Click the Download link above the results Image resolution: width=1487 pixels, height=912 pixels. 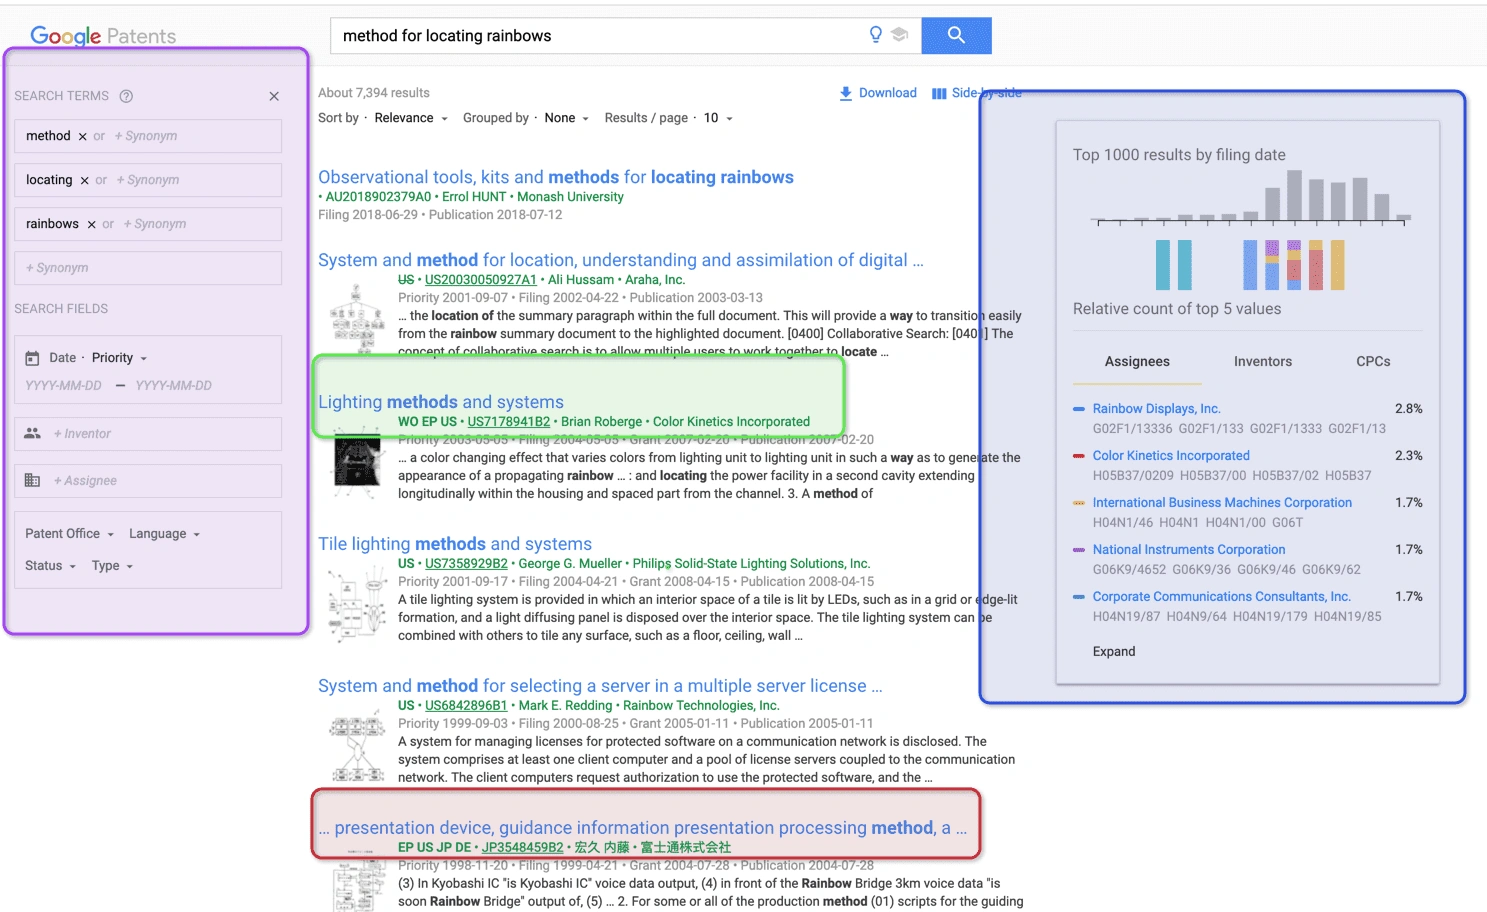(888, 93)
